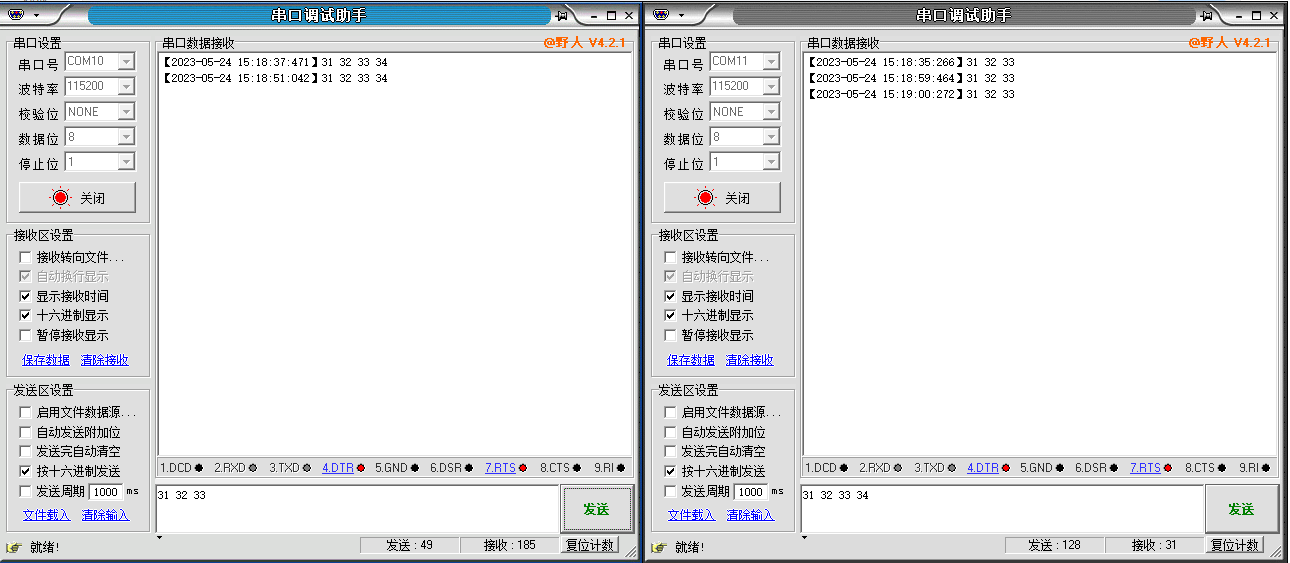Image resolution: width=1290 pixels, height=563 pixels.
Task: Click the red-light 关闭 port button for COM11
Action: point(723,198)
